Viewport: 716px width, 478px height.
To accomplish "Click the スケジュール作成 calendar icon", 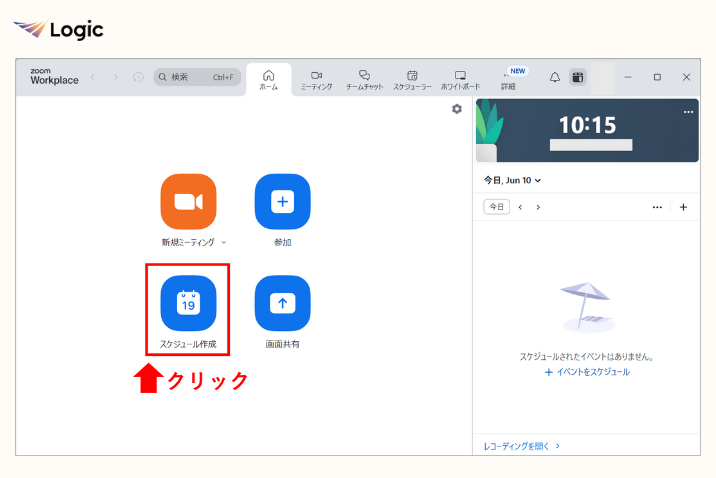I will click(188, 303).
